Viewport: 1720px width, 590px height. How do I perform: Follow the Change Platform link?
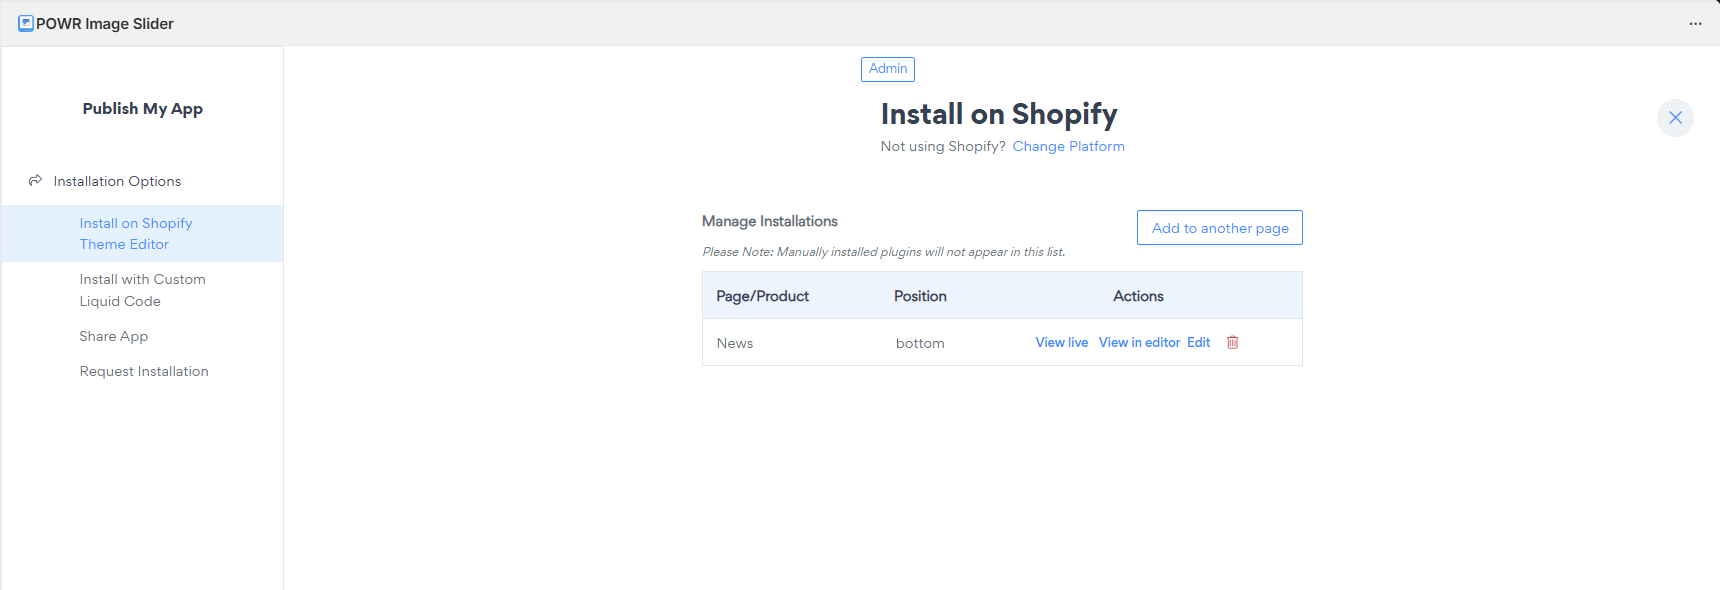pyautogui.click(x=1068, y=146)
